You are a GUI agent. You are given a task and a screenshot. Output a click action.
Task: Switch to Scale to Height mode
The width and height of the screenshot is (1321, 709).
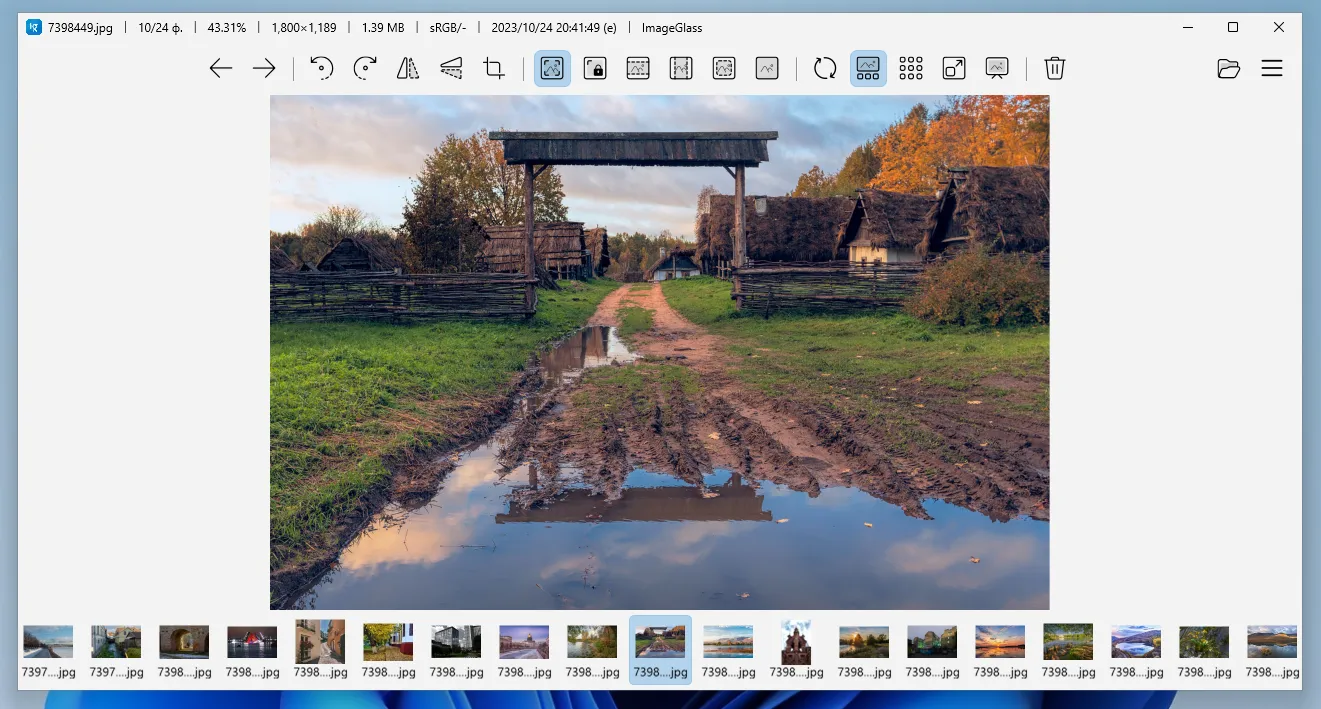[x=681, y=68]
